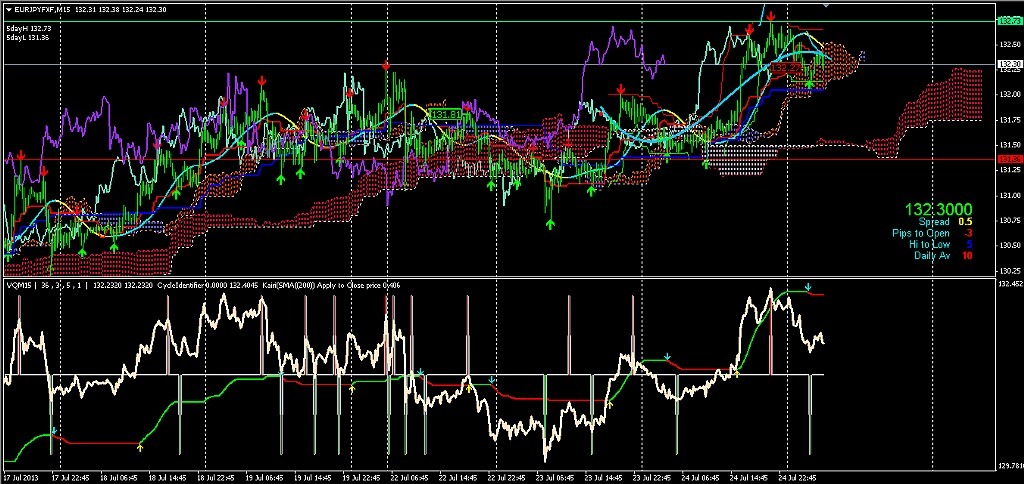Click the 19 Jul 14:45 time label
Image resolution: width=1024 pixels, height=484 pixels.
click(313, 478)
